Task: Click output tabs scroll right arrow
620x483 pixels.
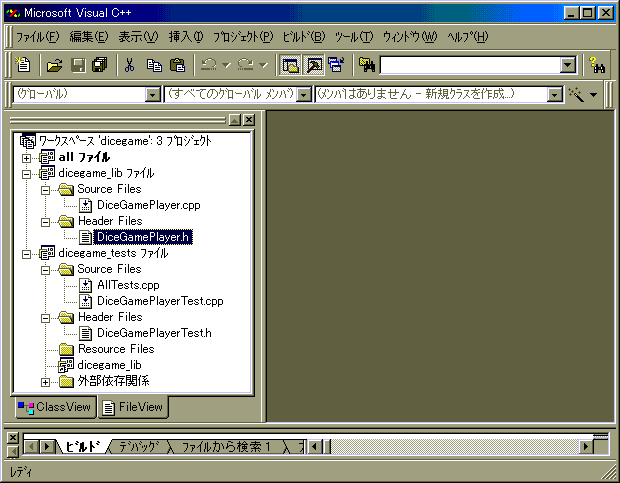Action: (47, 447)
